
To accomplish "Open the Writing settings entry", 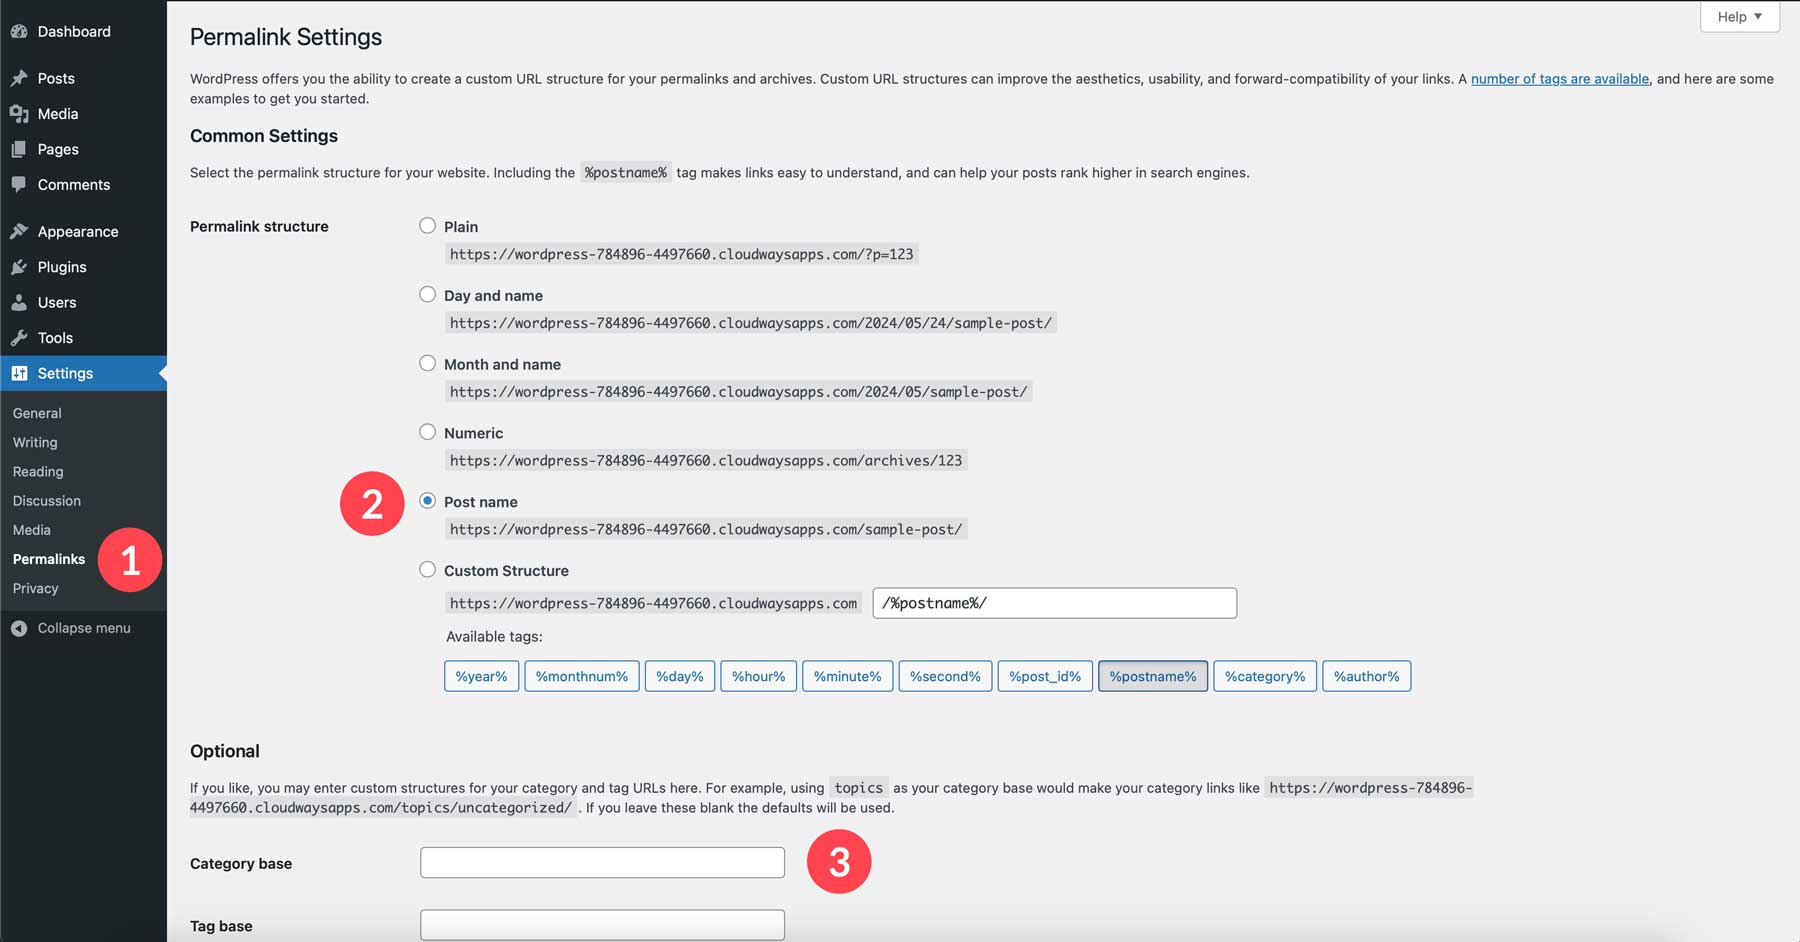I will click(34, 442).
